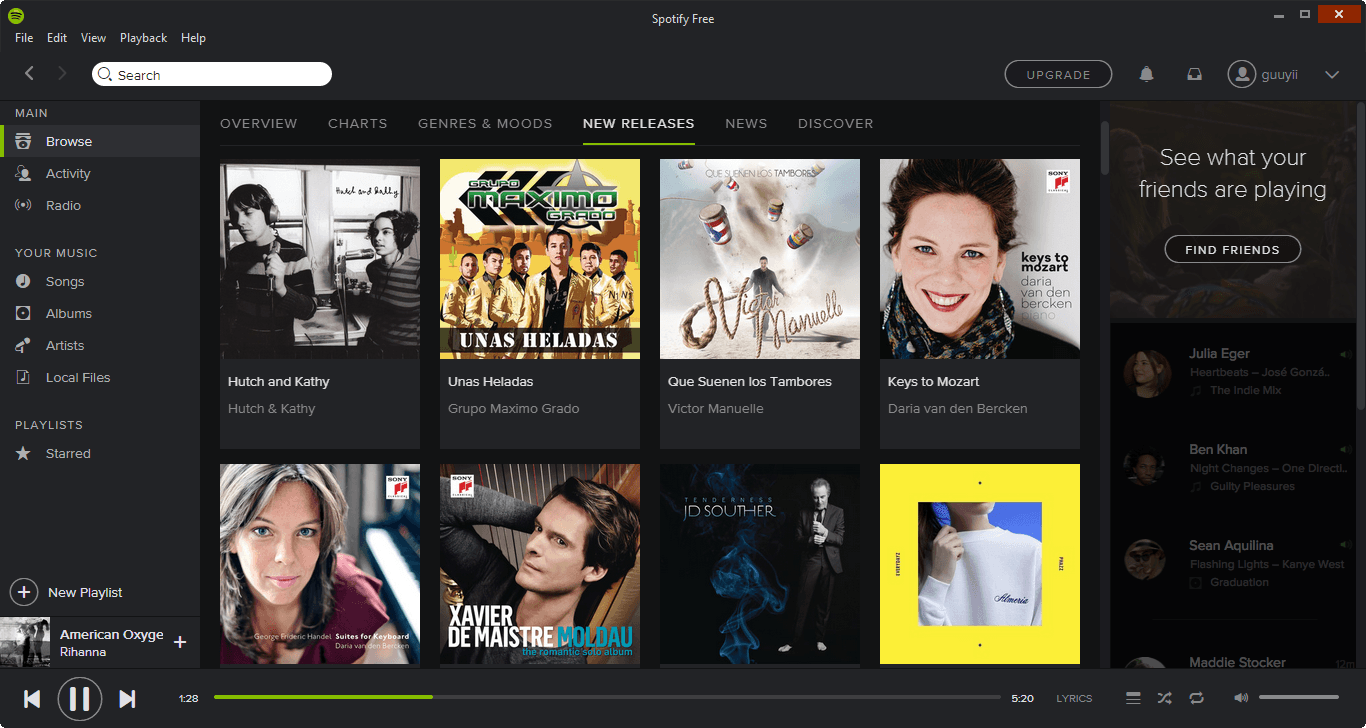1366x728 pixels.
Task: Switch to the Discover tab
Action: [836, 124]
